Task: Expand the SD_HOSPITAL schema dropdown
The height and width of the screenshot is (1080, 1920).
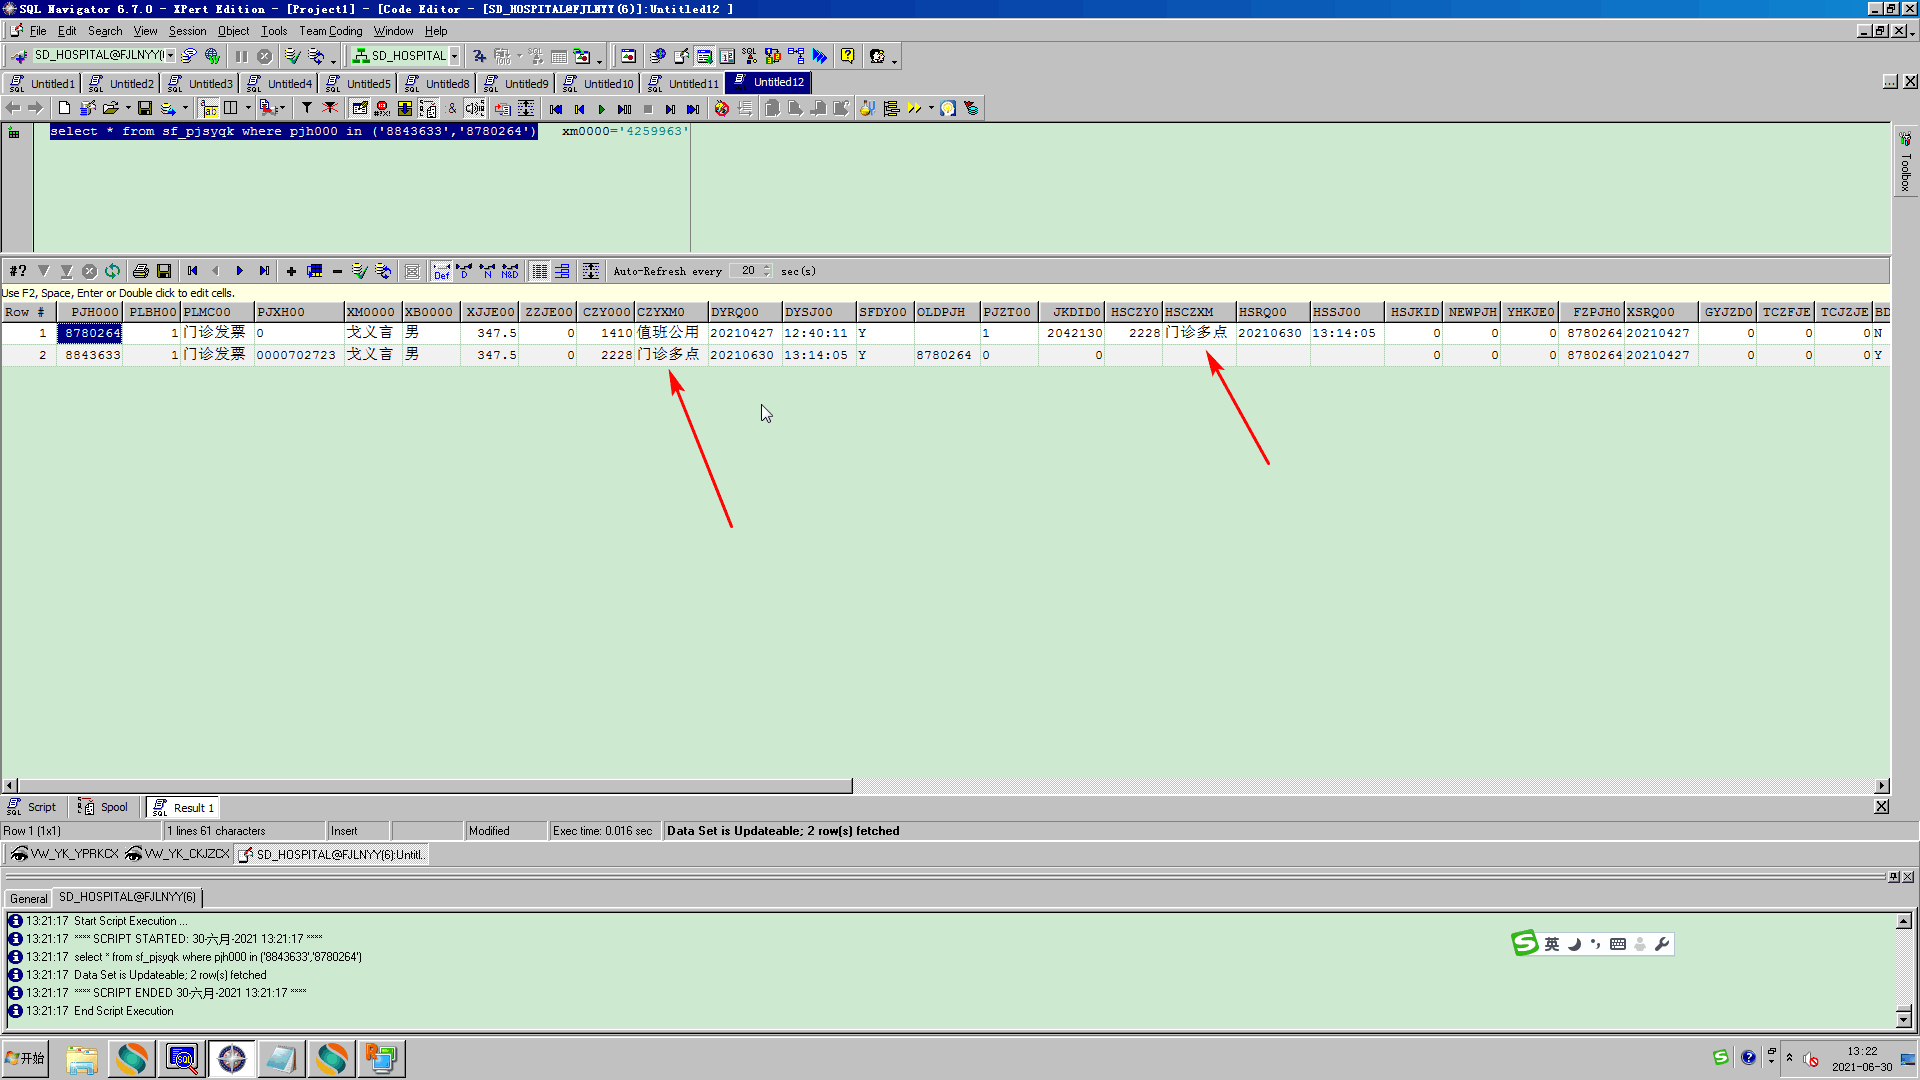Action: [x=454, y=56]
